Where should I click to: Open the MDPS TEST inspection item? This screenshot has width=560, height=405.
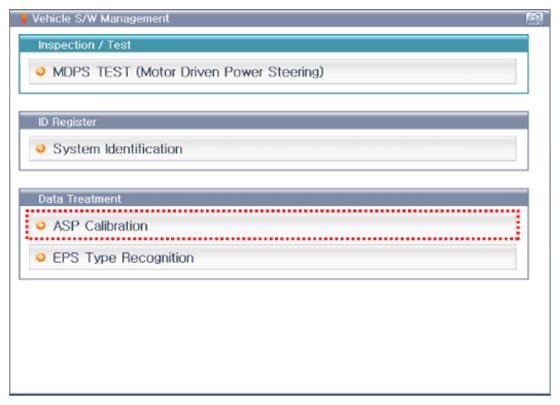pyautogui.click(x=272, y=72)
